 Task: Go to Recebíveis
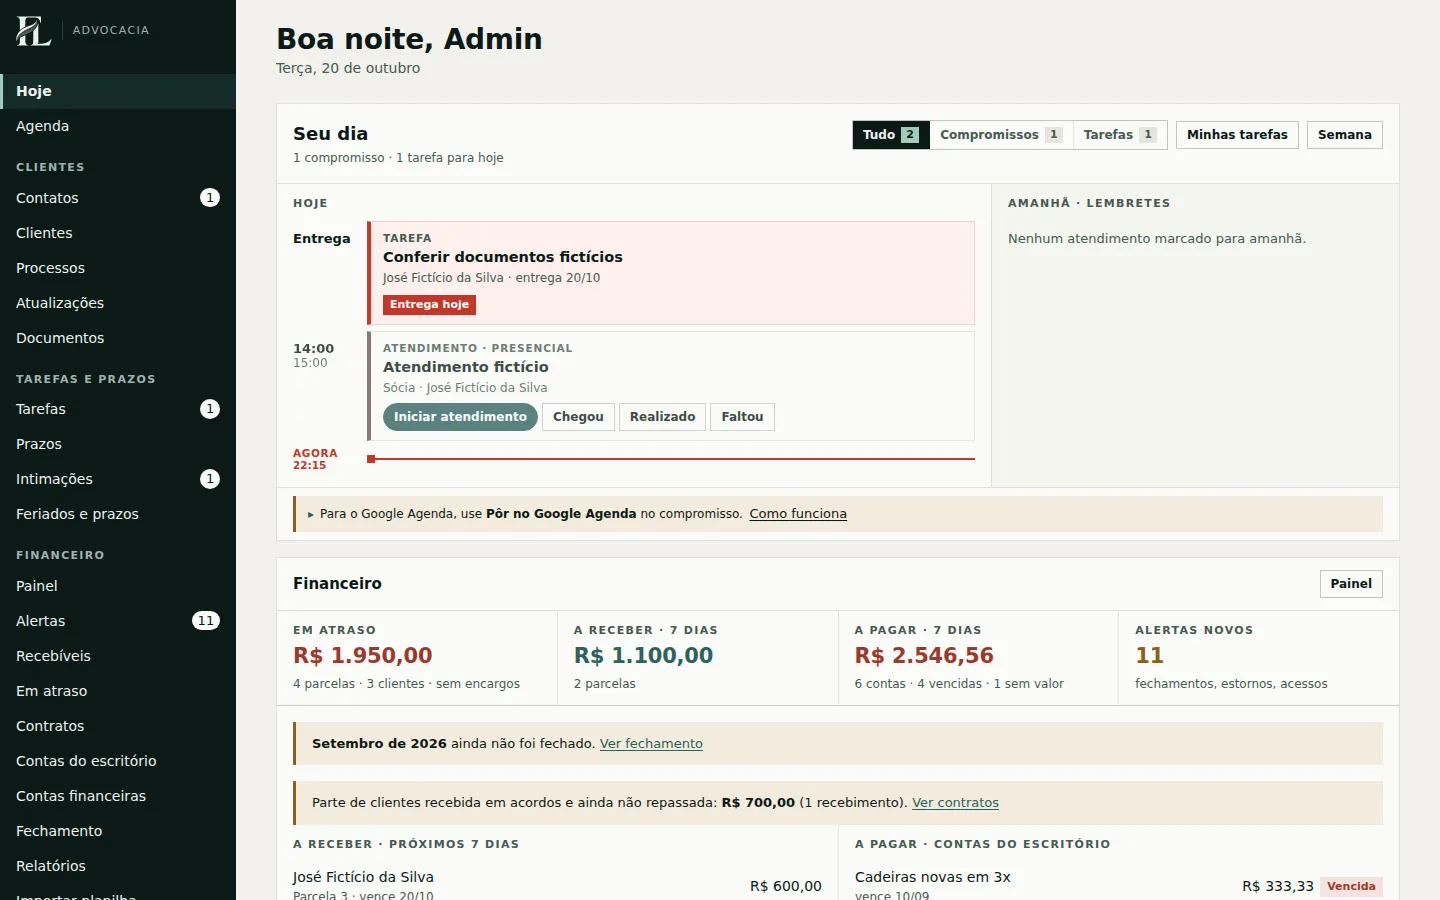pos(118,656)
